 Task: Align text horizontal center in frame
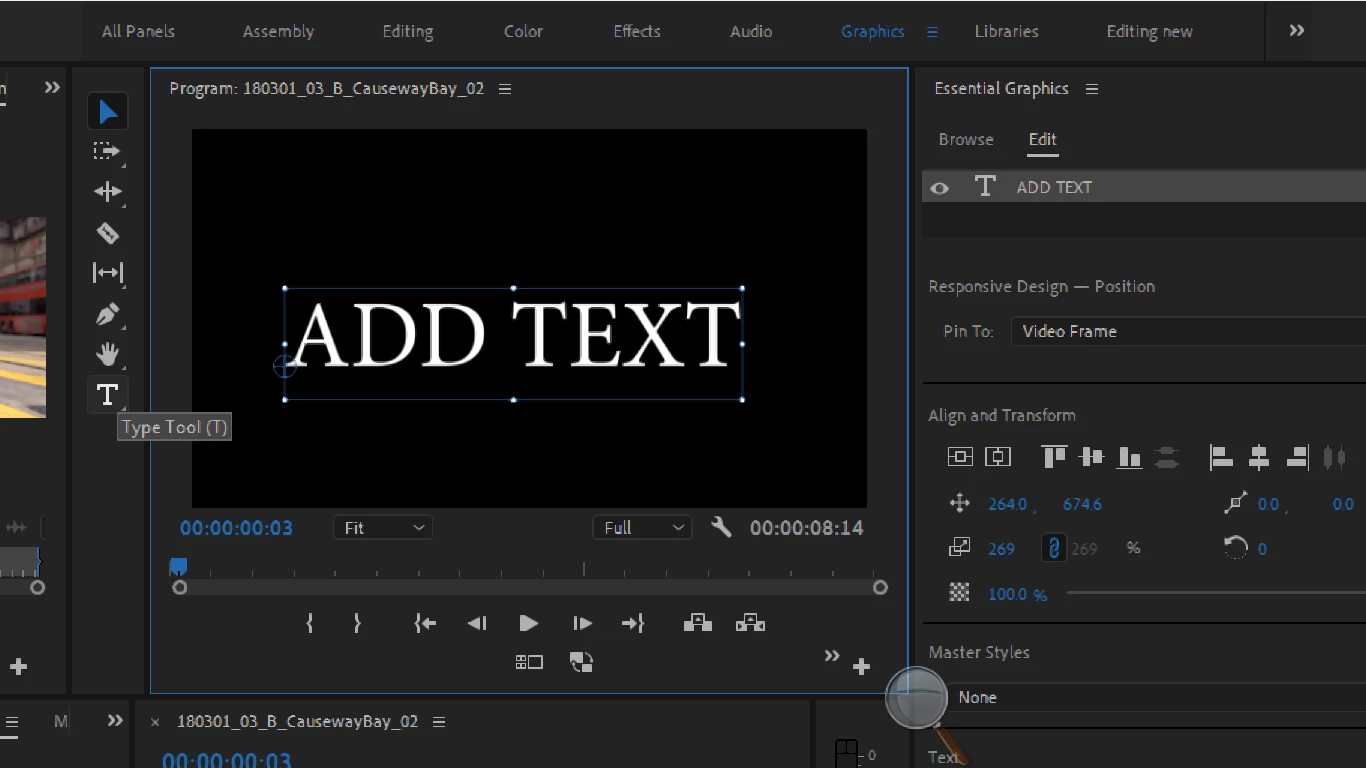coord(998,457)
